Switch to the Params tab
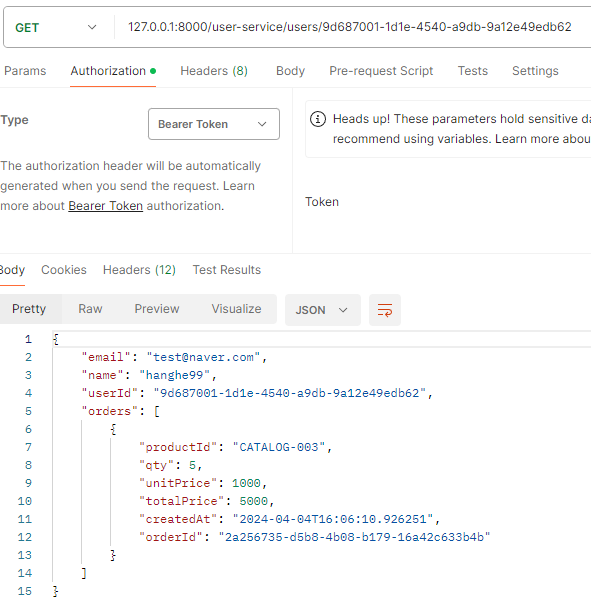This screenshot has width=591, height=616. (25, 71)
